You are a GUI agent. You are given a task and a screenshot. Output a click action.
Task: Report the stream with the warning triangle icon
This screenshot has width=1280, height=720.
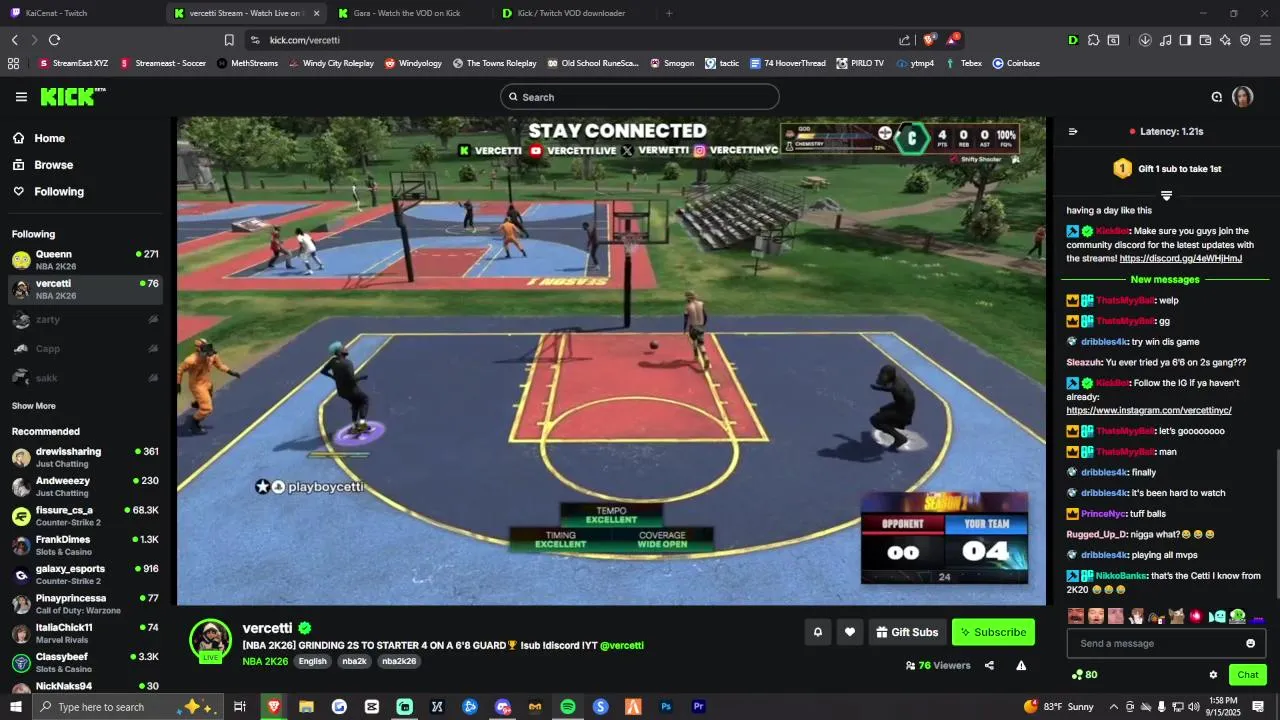click(1021, 665)
